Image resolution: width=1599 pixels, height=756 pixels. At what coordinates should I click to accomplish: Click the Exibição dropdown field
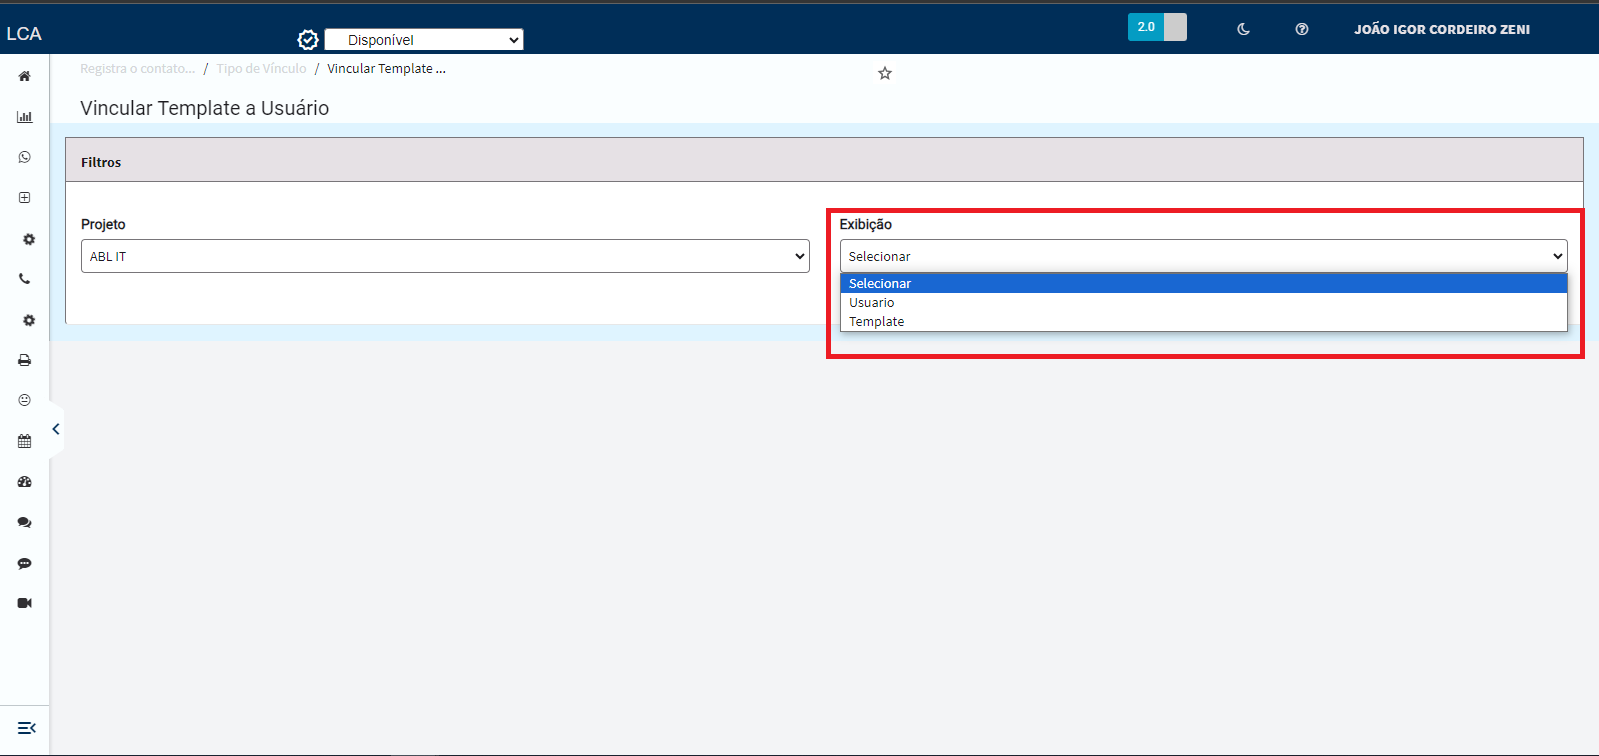1203,256
